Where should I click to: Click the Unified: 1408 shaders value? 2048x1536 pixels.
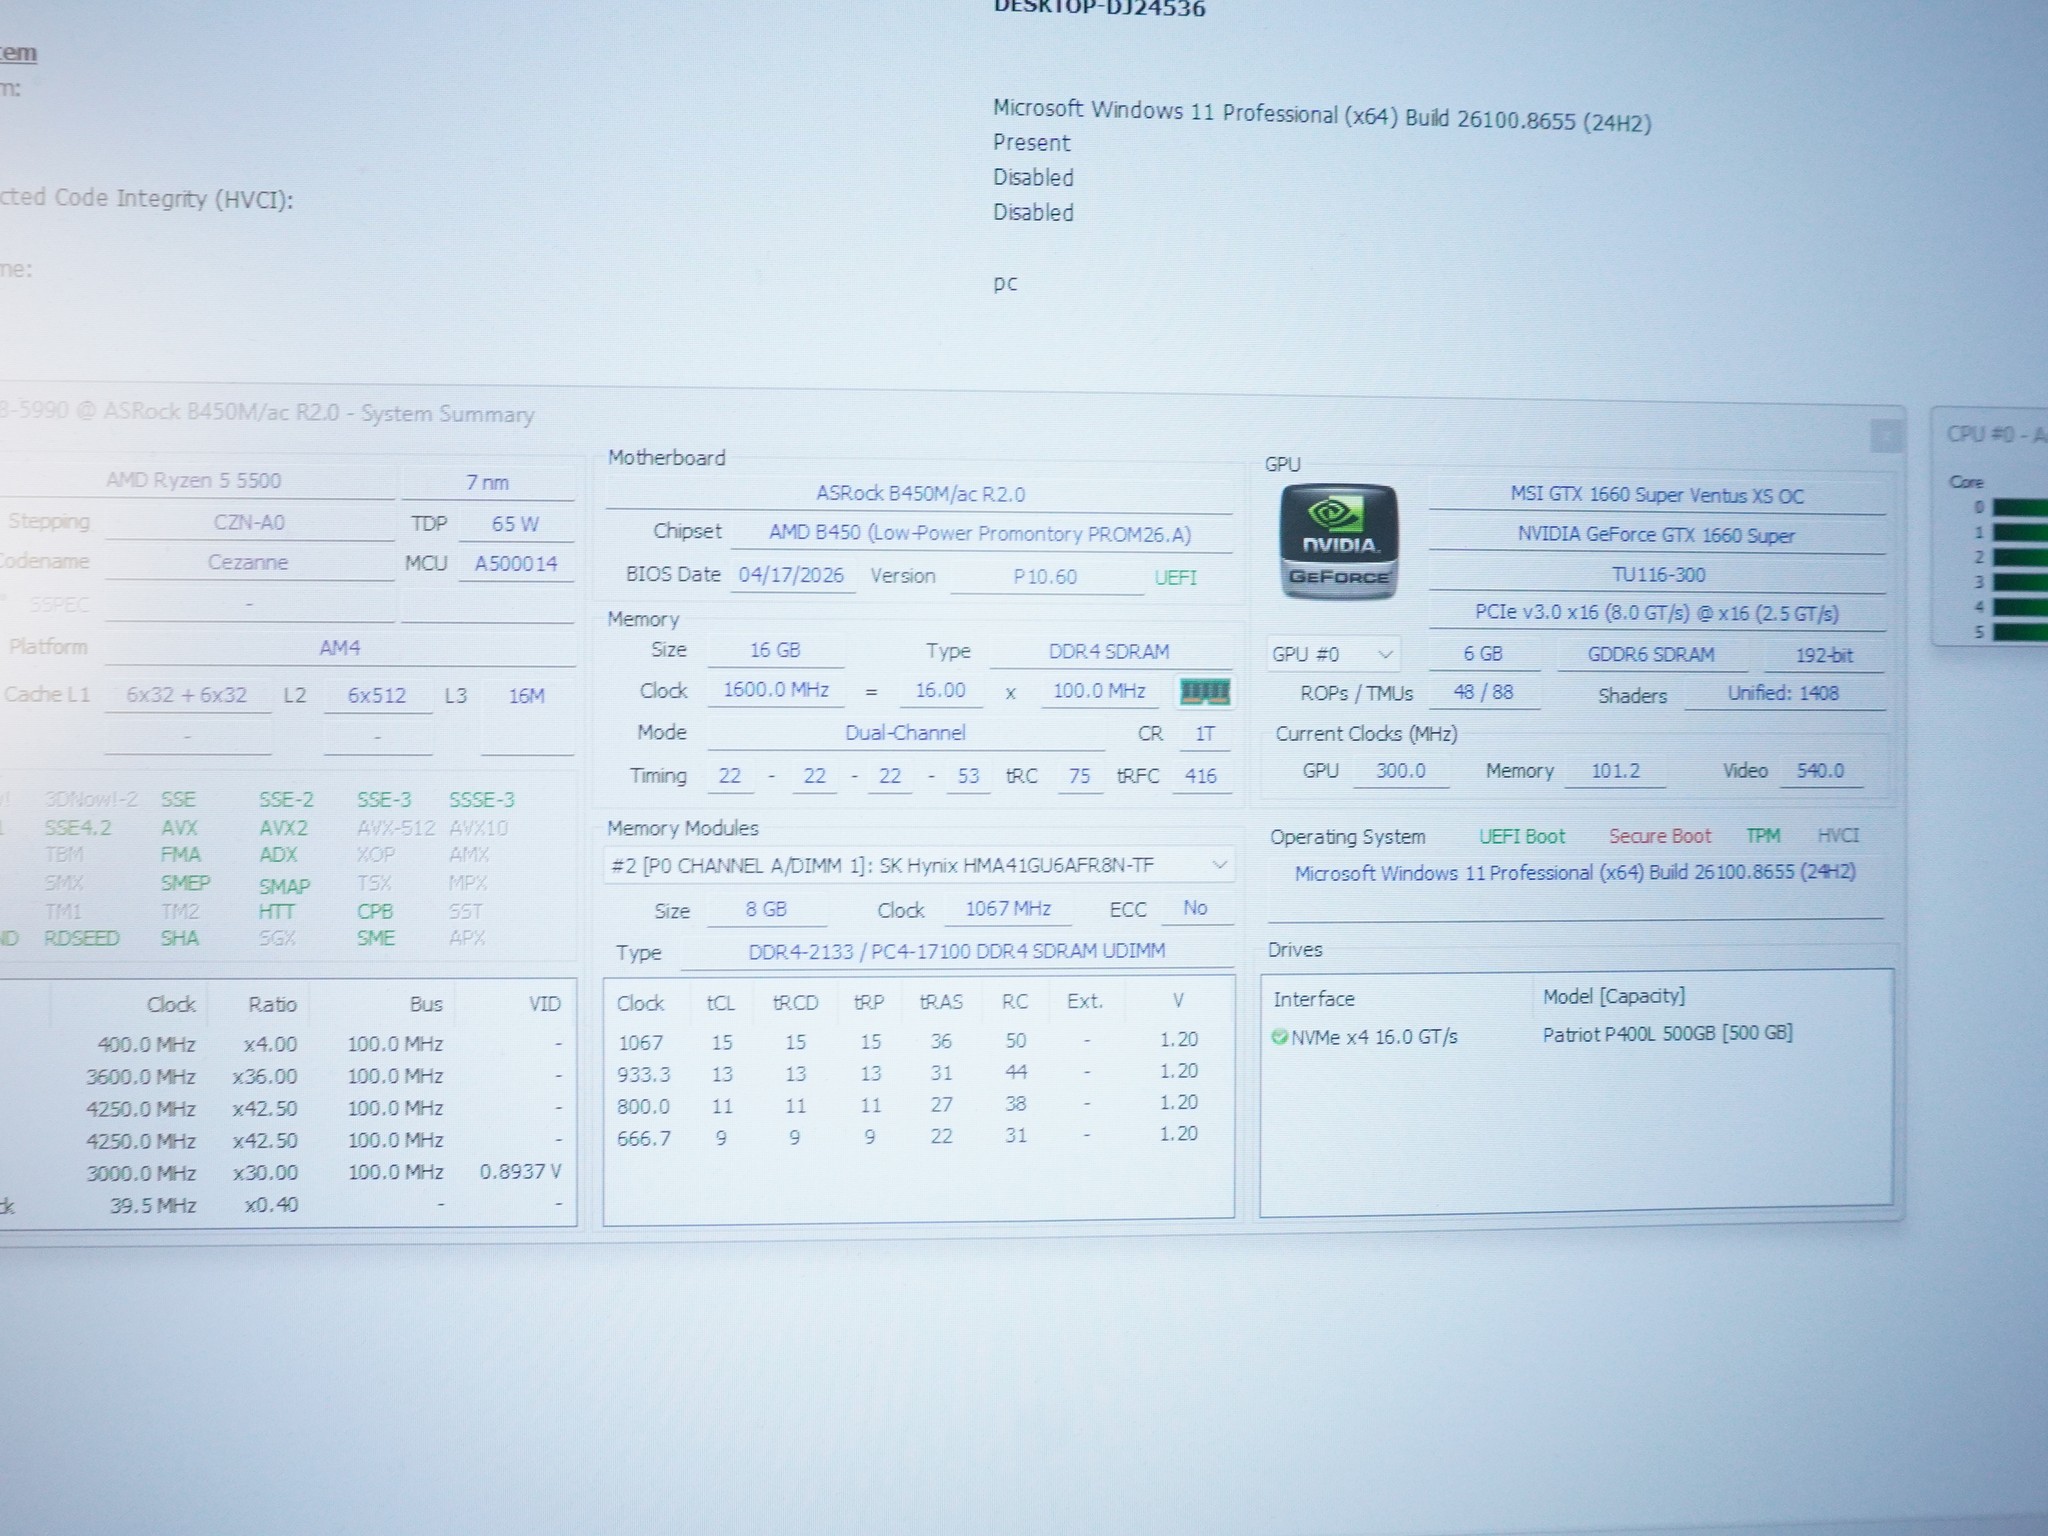pyautogui.click(x=1784, y=693)
